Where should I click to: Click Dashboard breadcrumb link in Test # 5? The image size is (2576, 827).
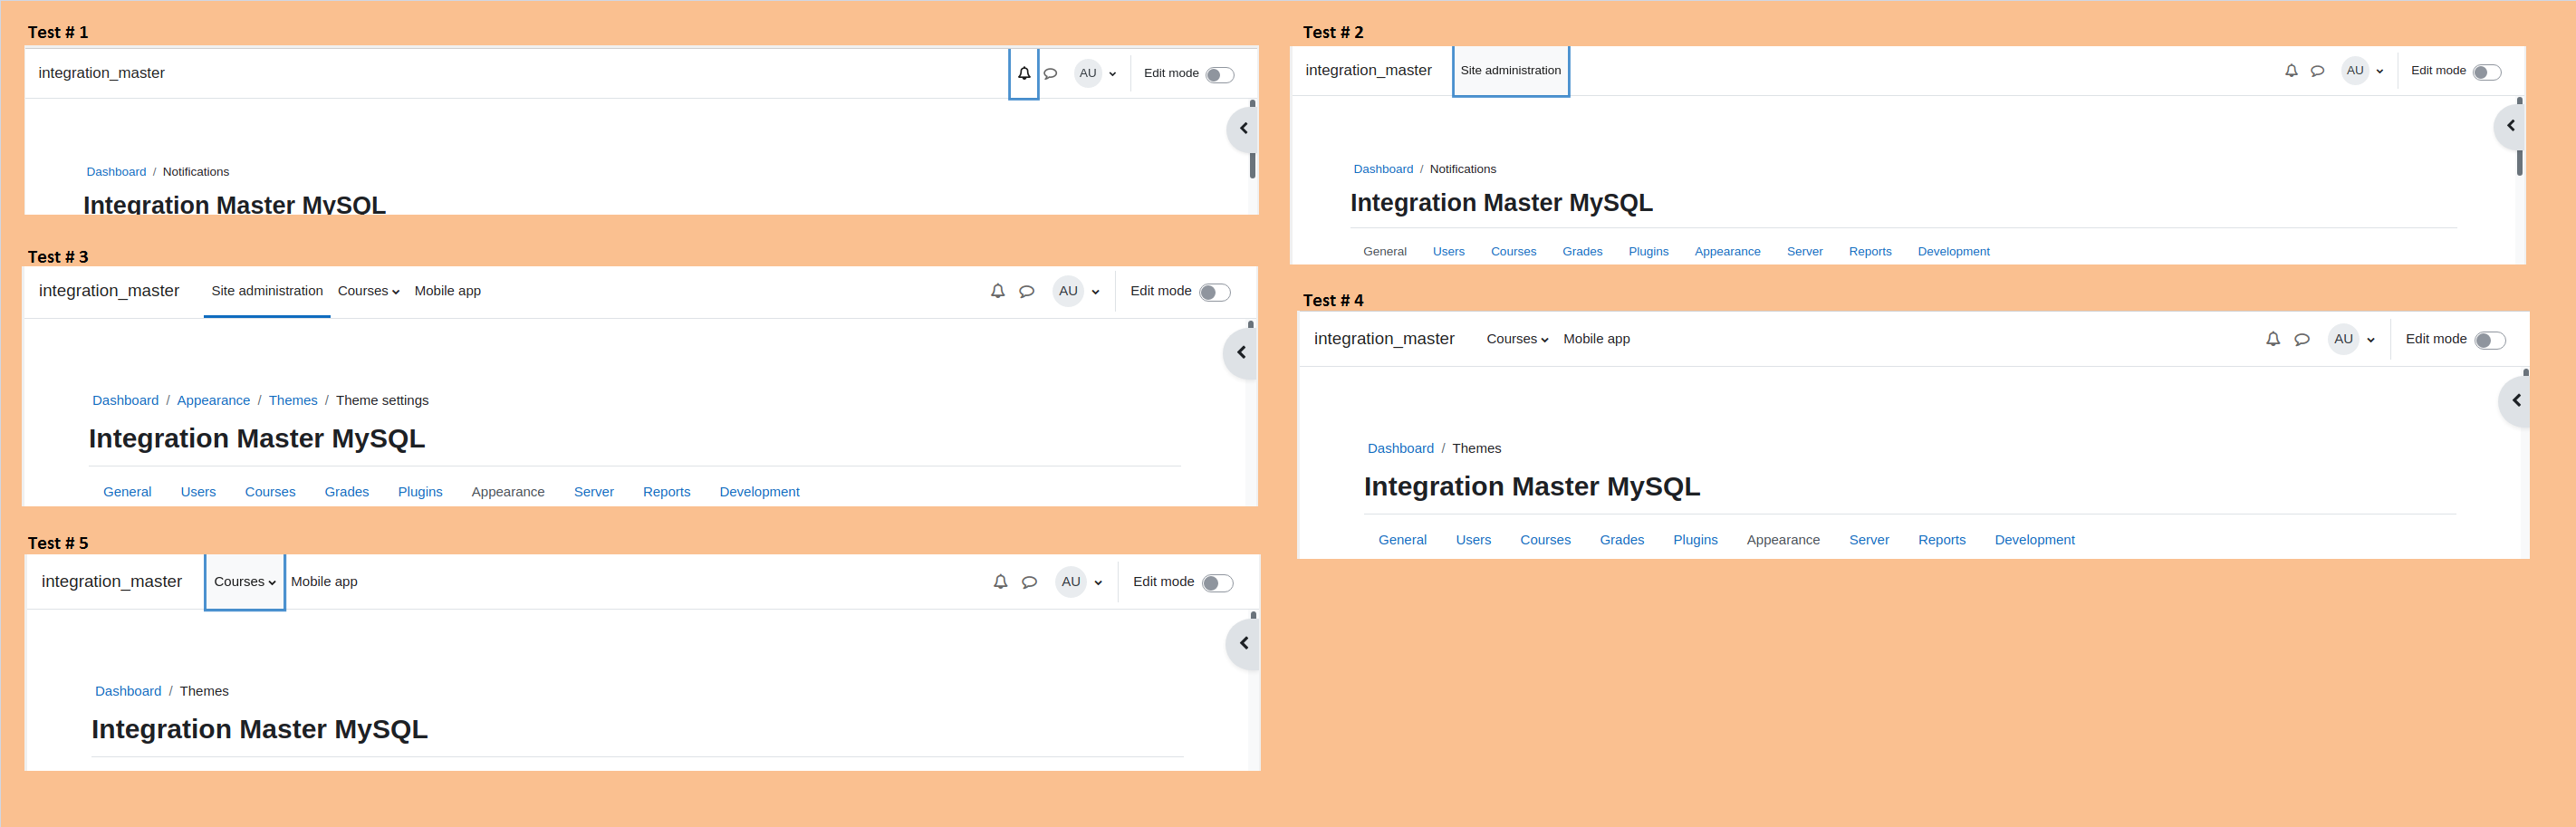[128, 692]
